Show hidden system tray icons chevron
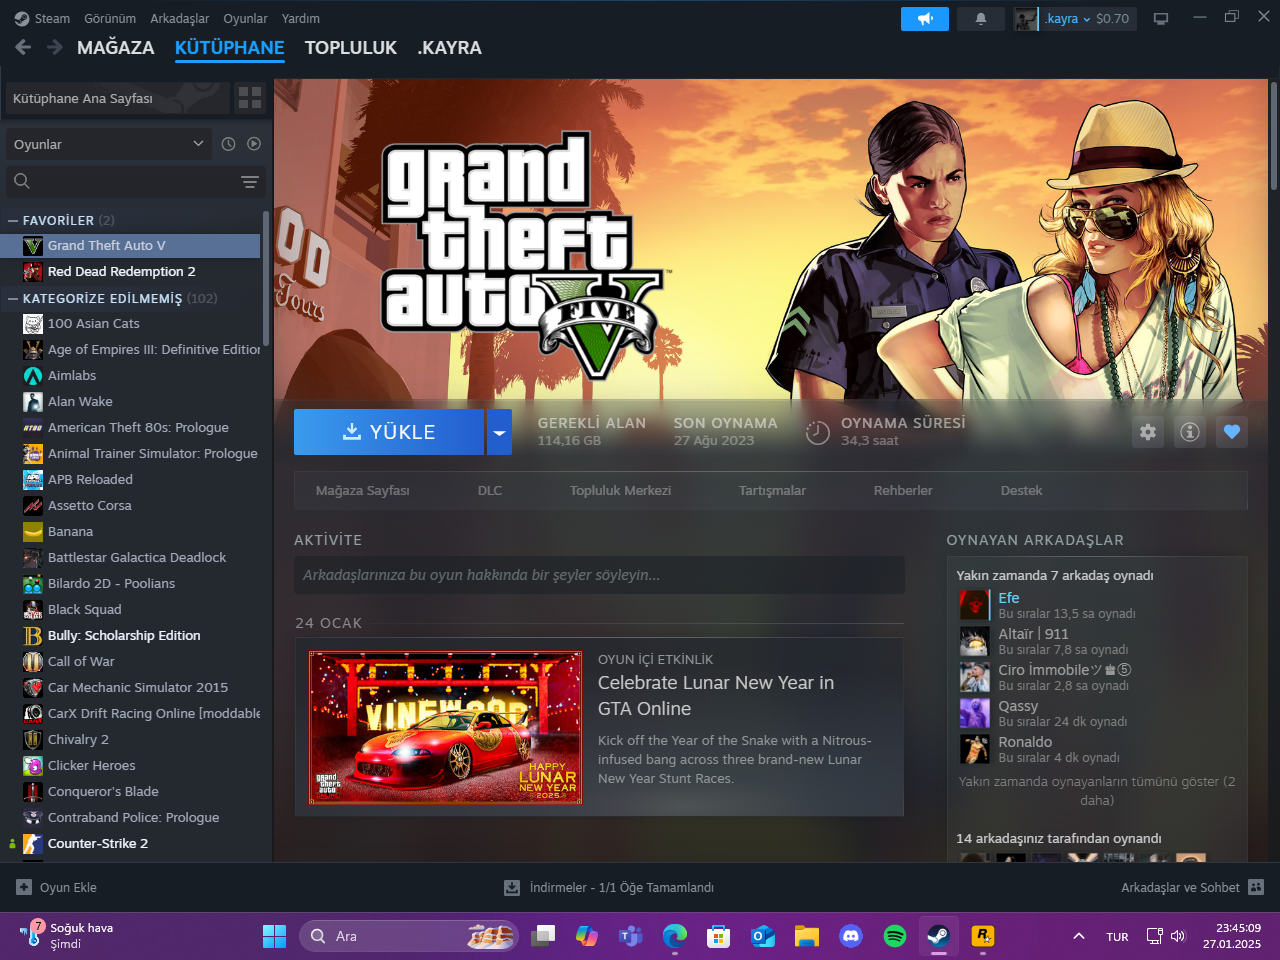The image size is (1280, 960). (1078, 936)
